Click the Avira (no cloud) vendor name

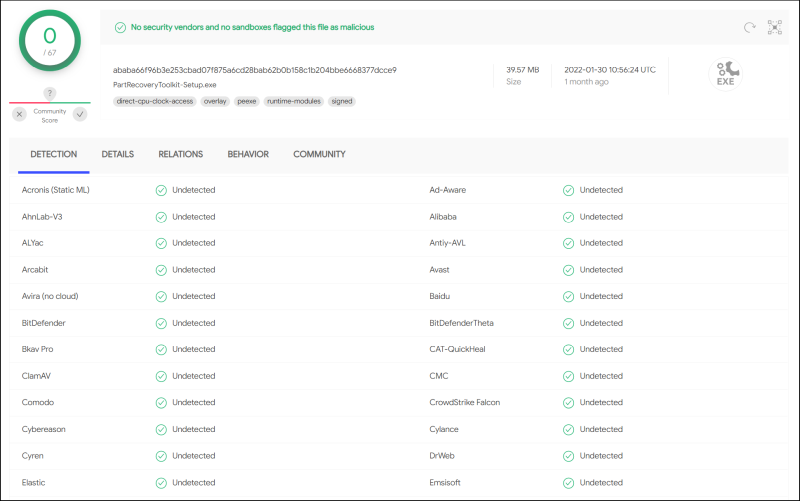click(x=50, y=296)
